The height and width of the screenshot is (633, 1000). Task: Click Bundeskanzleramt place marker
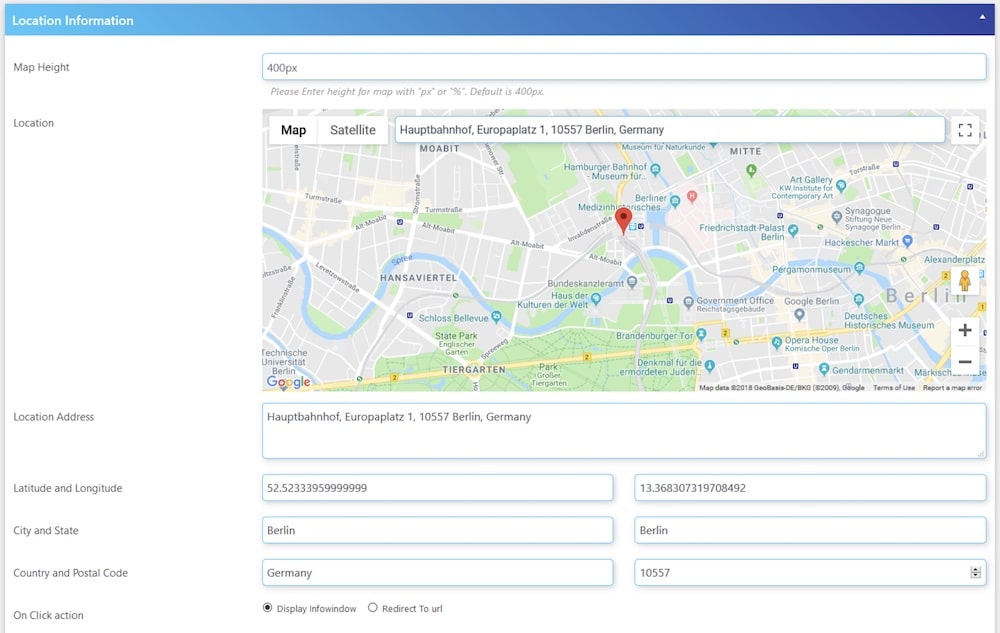[x=631, y=282]
